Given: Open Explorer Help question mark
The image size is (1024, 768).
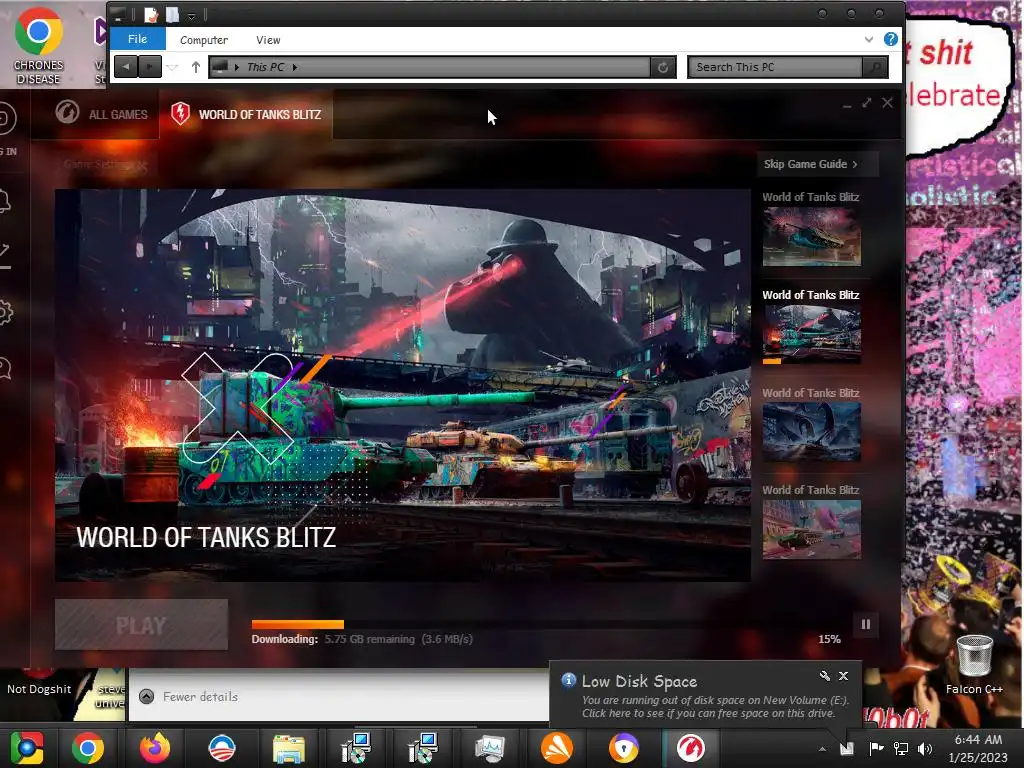Looking at the screenshot, I should point(890,39).
